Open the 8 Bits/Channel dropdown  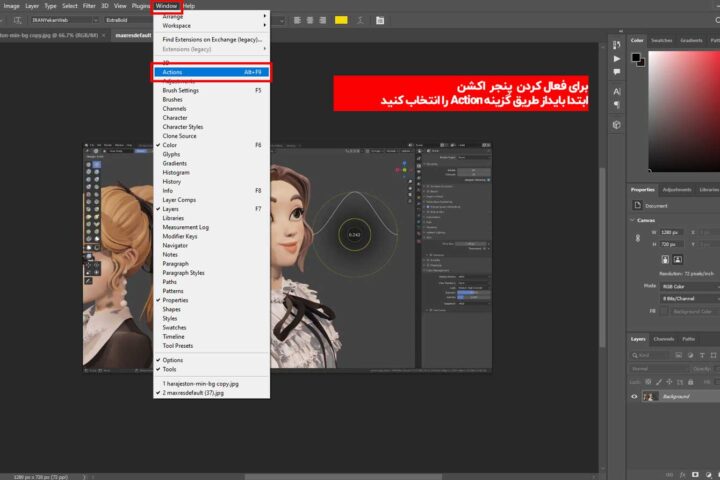click(x=690, y=299)
